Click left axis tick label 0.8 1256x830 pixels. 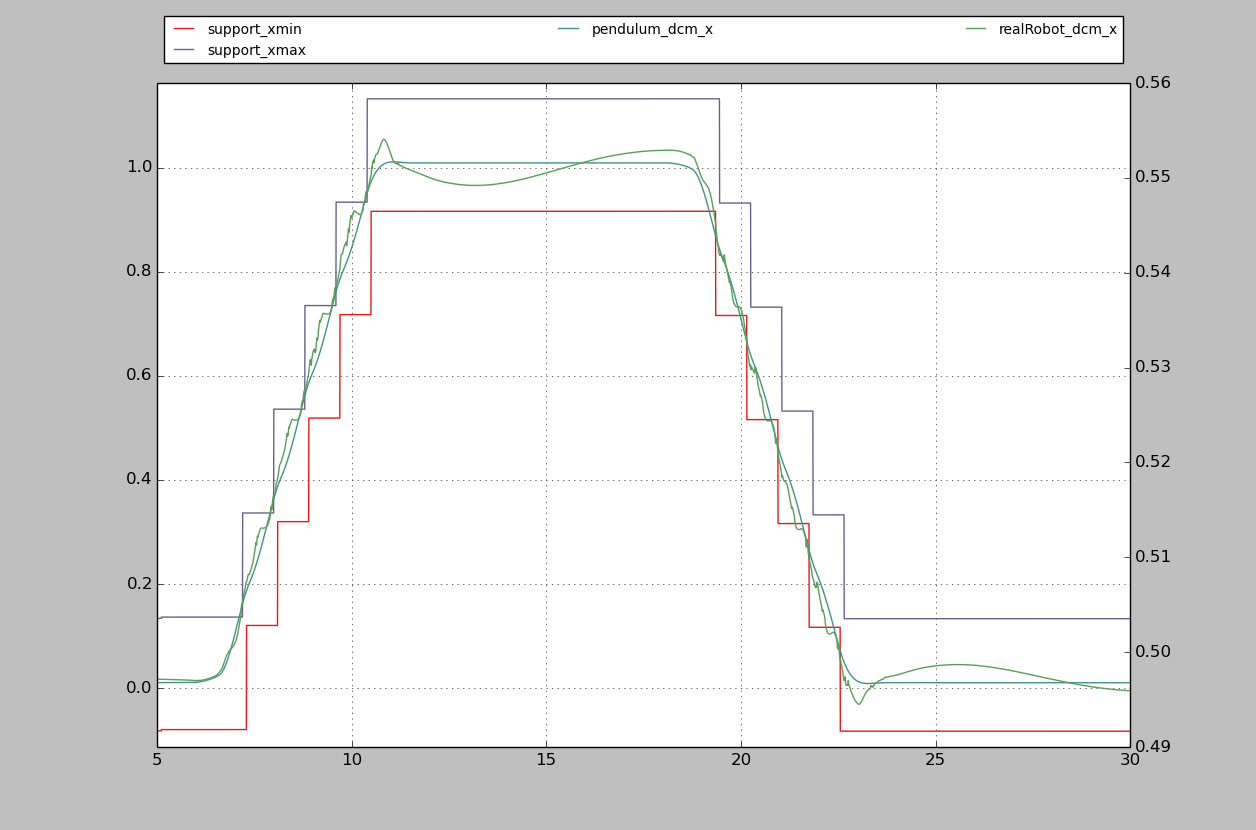(139, 271)
